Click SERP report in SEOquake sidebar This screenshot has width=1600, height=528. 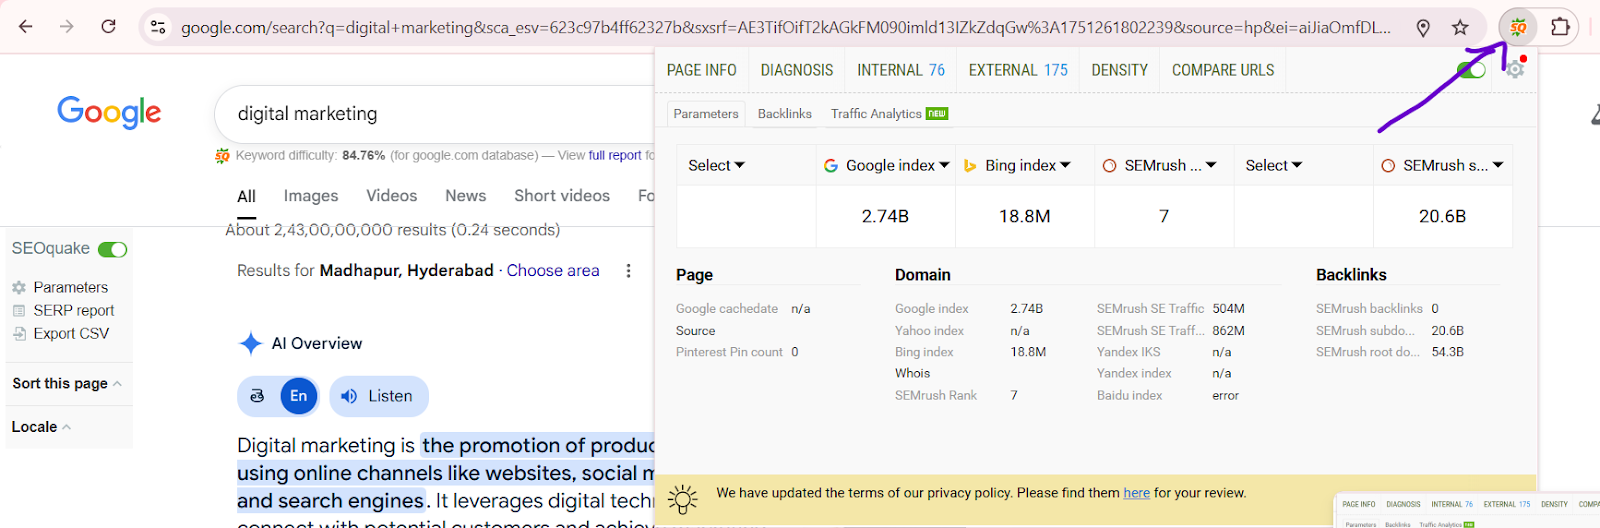click(74, 310)
